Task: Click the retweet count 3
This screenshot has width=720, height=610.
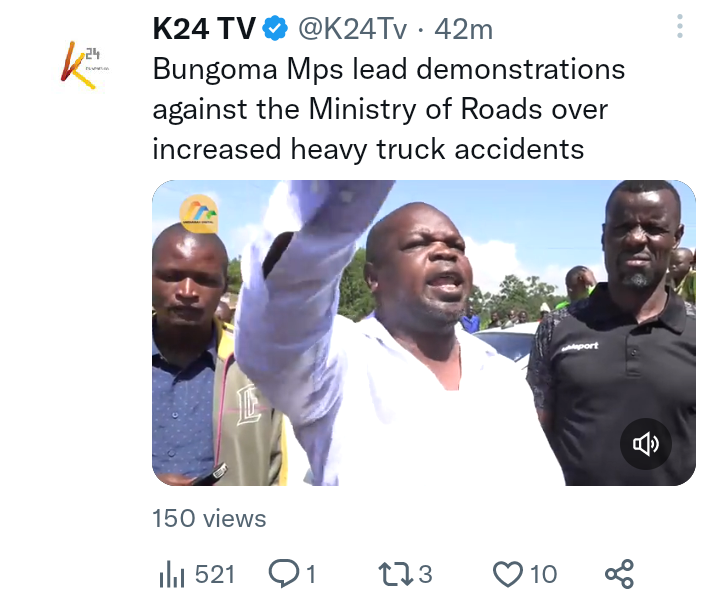Action: [x=425, y=574]
